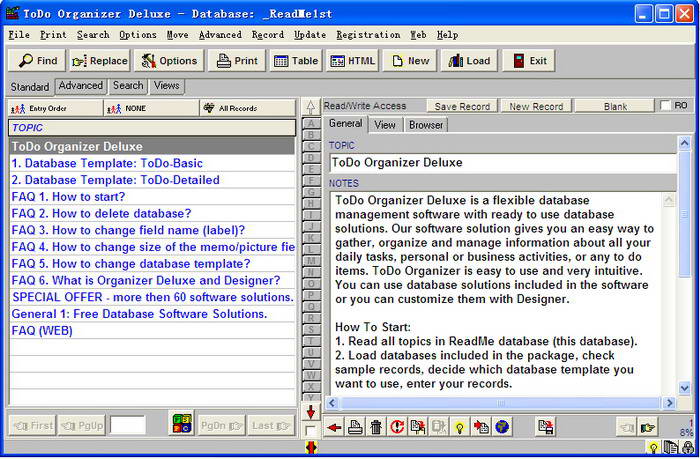Open the All Records filter selector

point(247,108)
